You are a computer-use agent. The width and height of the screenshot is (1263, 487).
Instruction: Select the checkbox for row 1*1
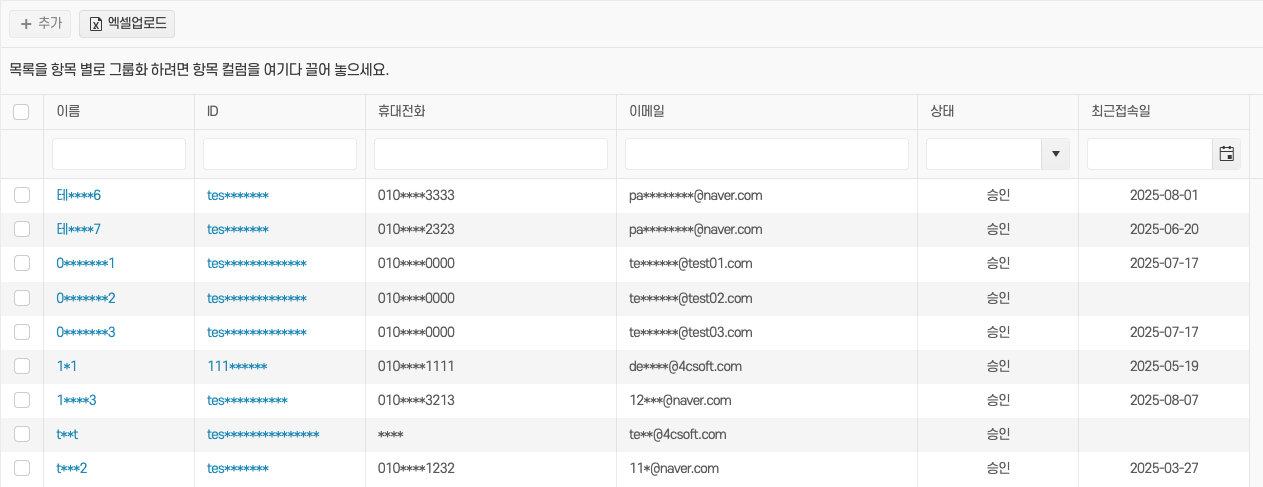click(21, 366)
